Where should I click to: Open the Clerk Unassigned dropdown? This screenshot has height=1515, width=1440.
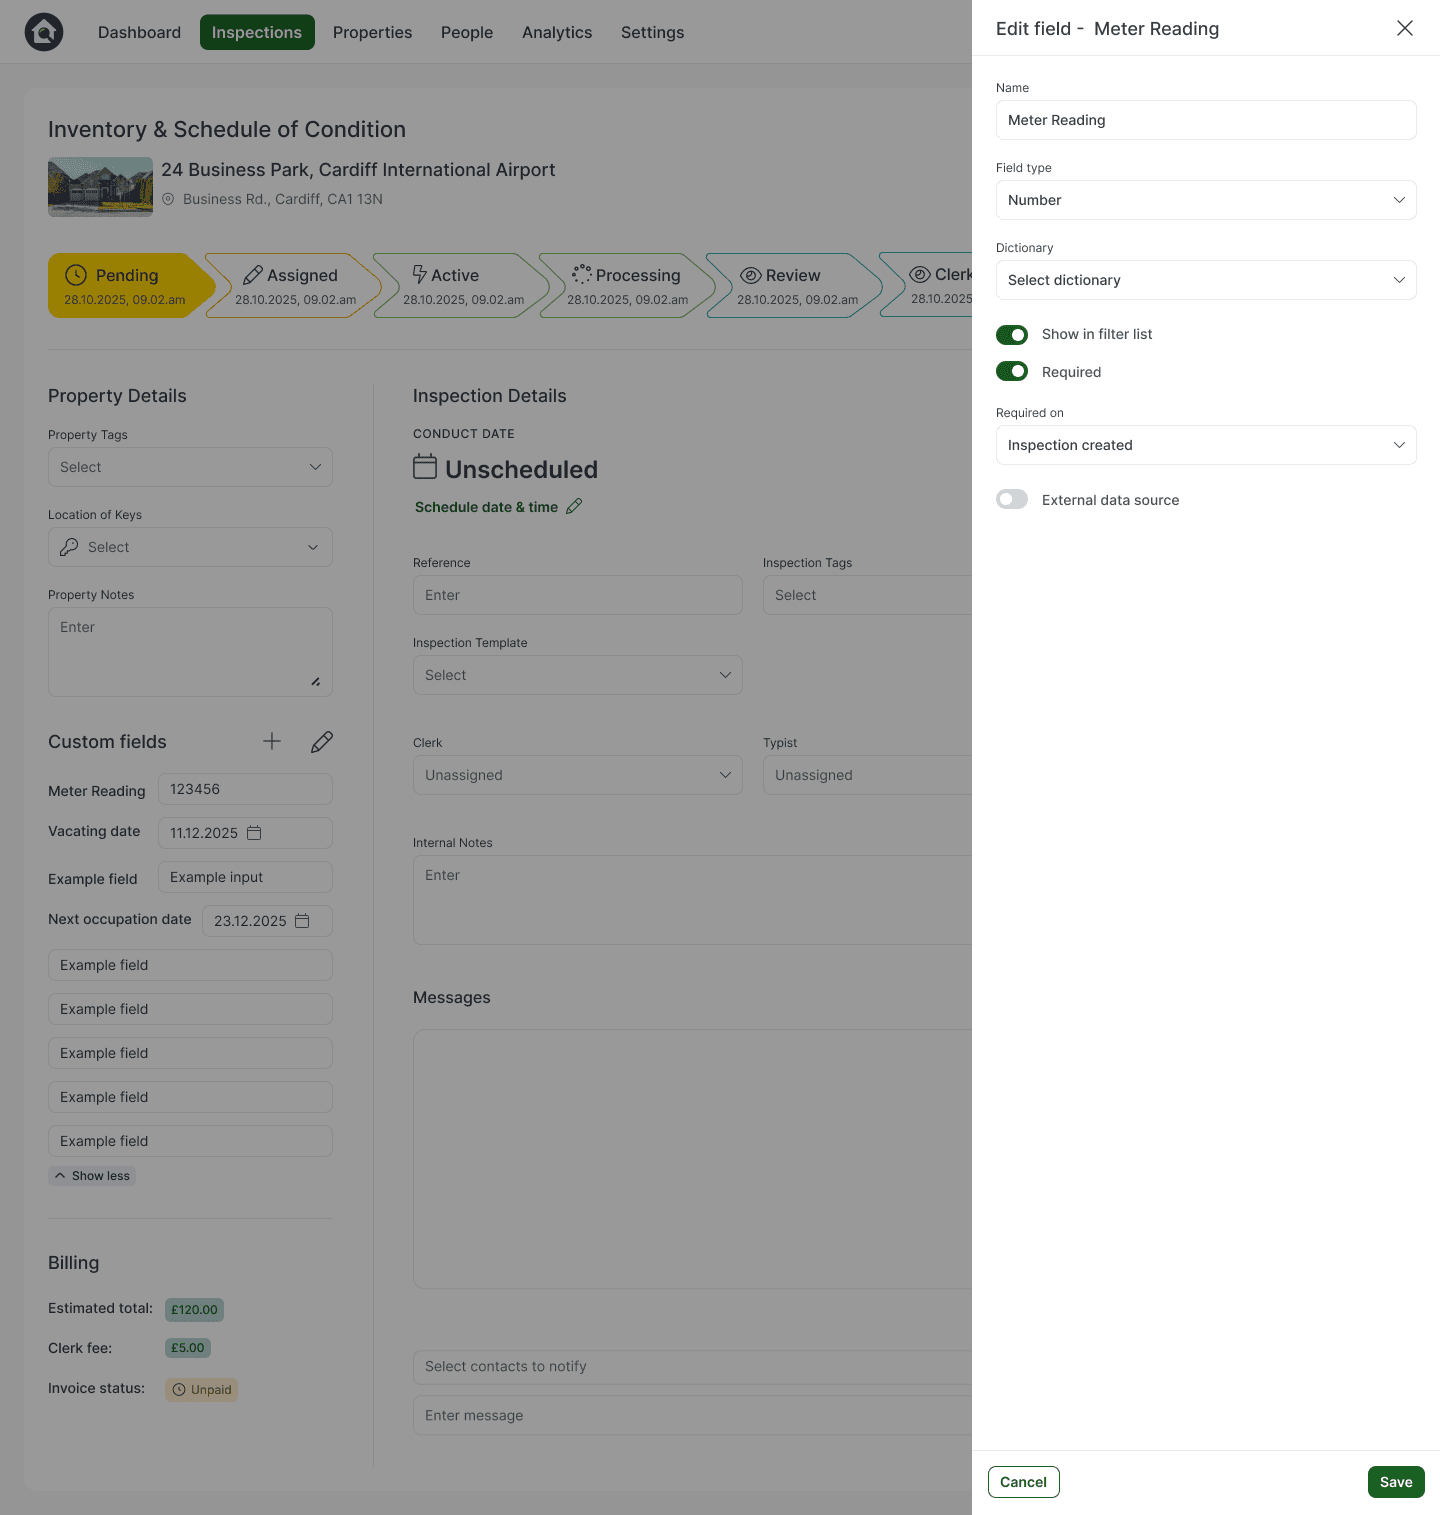point(578,775)
